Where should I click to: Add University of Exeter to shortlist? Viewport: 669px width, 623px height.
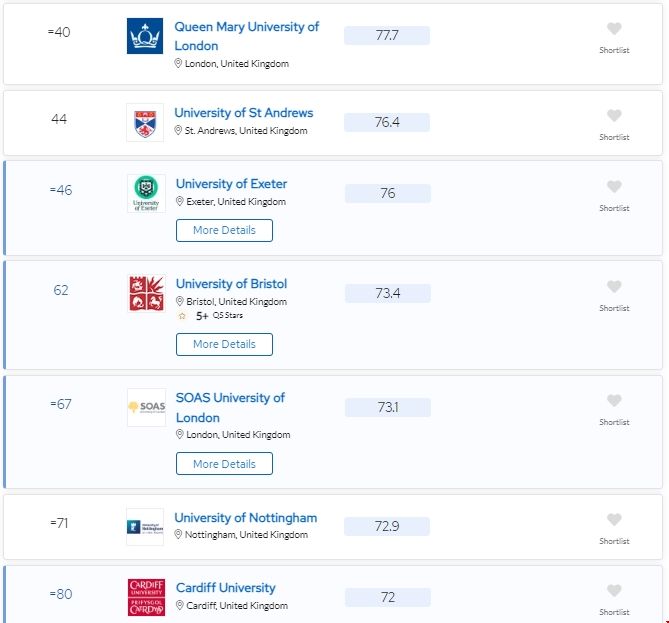coord(614,187)
